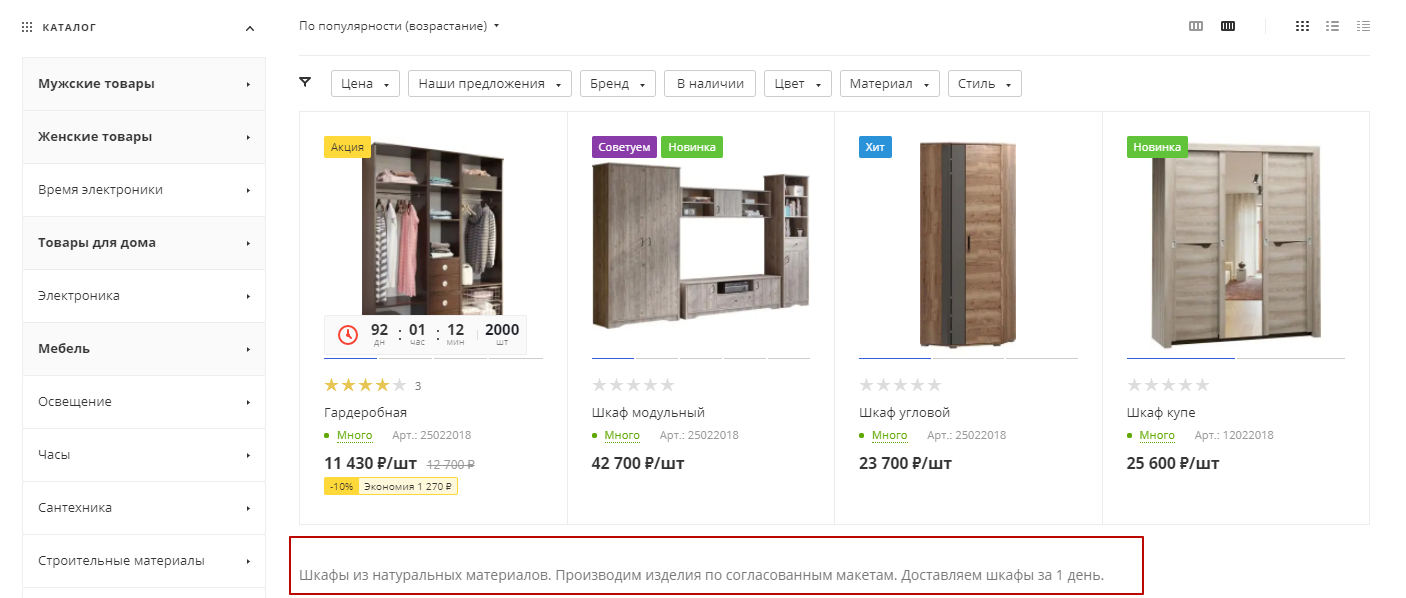Open sorting dropdown По популярности (возрастание)

point(399,26)
